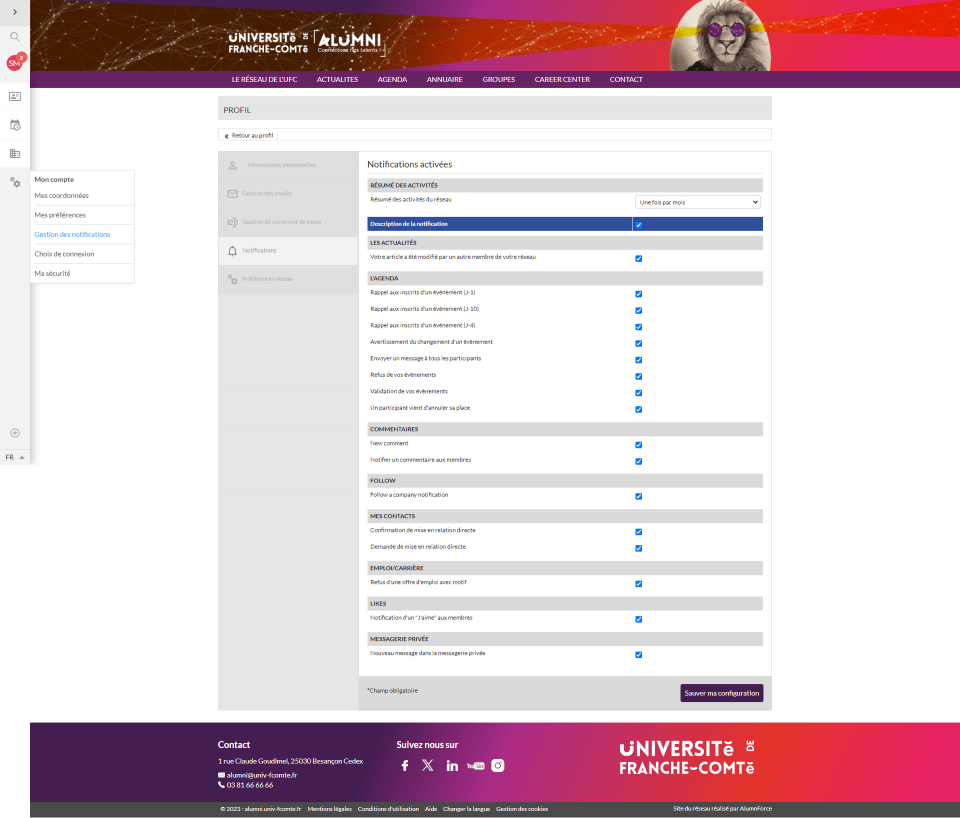960x818 pixels.
Task: Click the building icon in left sidebar
Action: [x=15, y=153]
